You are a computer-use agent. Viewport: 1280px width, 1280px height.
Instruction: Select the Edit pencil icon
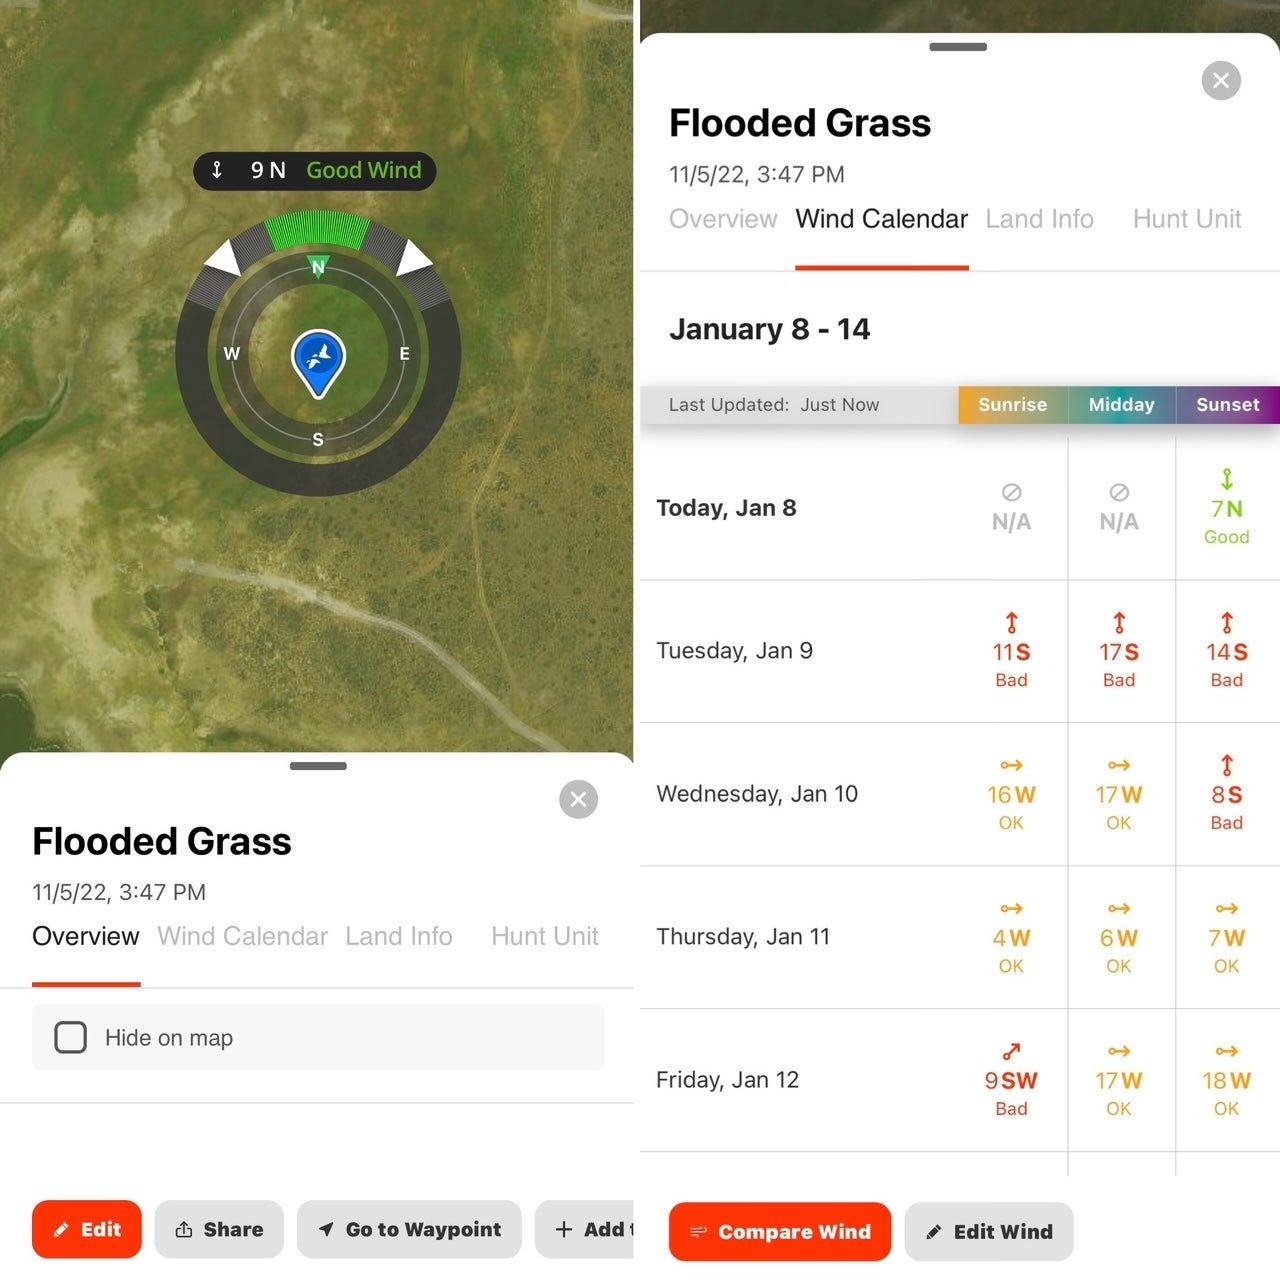(62, 1229)
